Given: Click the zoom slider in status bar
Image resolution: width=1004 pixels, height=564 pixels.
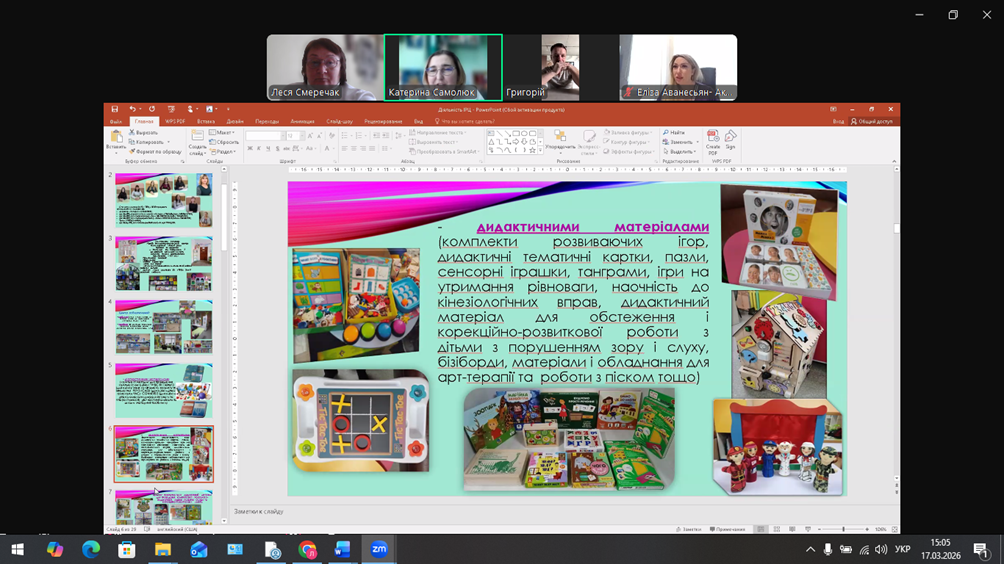Looking at the screenshot, I should tap(843, 529).
